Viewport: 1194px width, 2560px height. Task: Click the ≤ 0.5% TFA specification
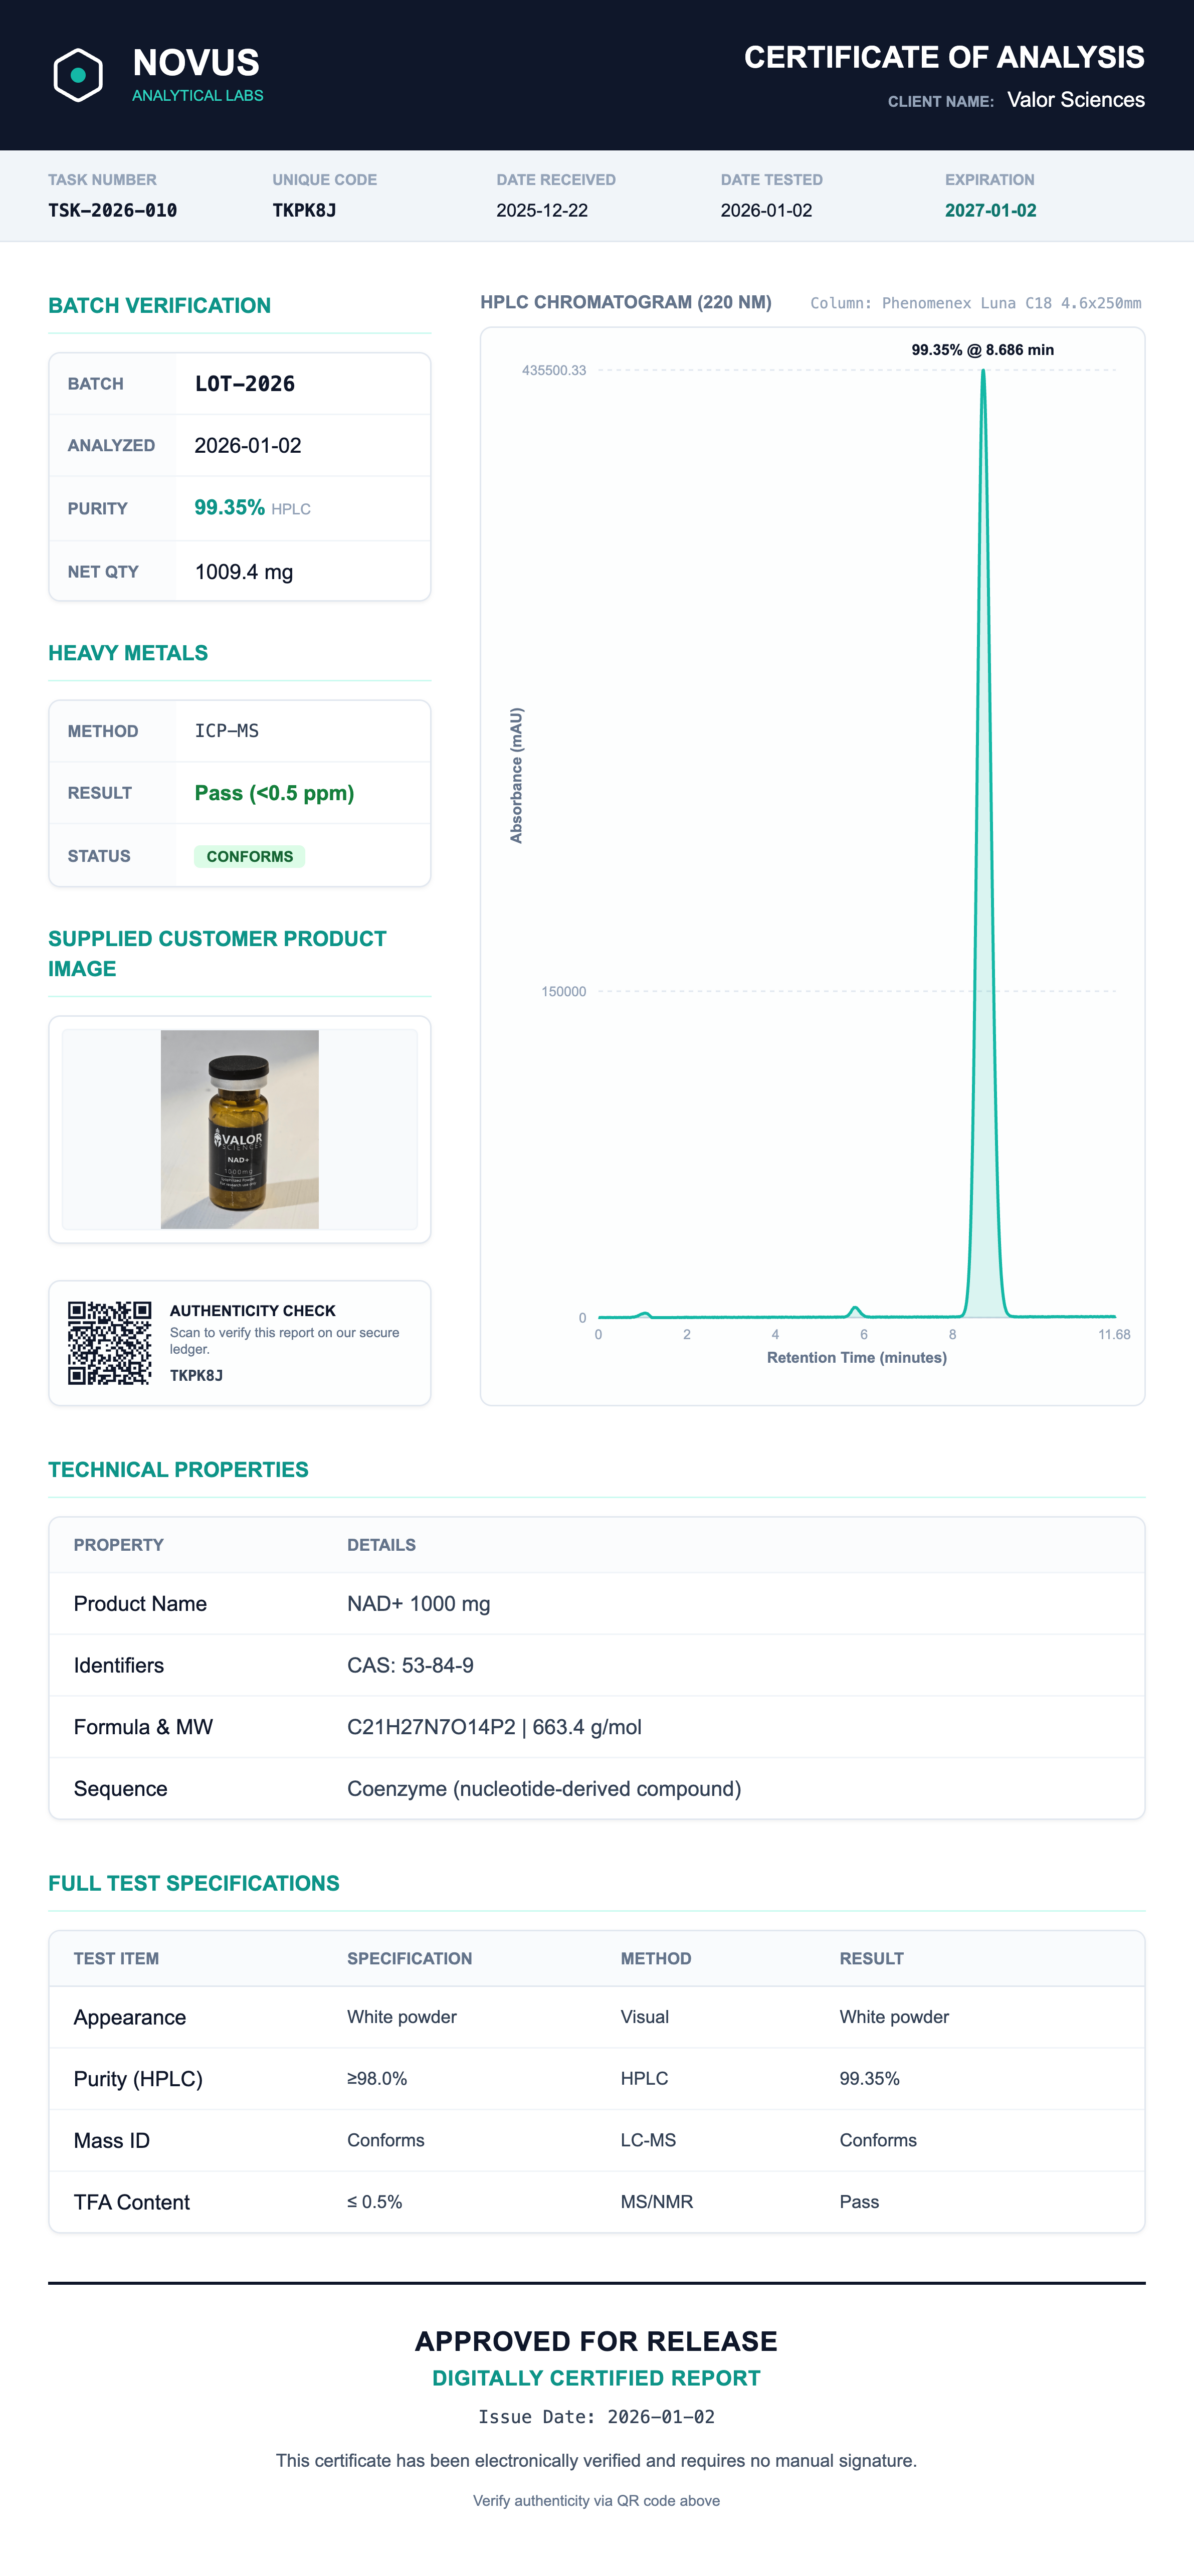click(x=374, y=2202)
